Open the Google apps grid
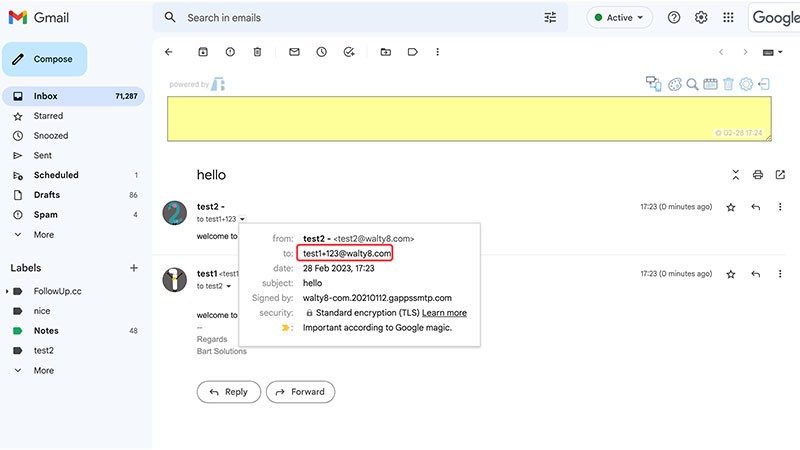800x450 pixels. [x=728, y=17]
